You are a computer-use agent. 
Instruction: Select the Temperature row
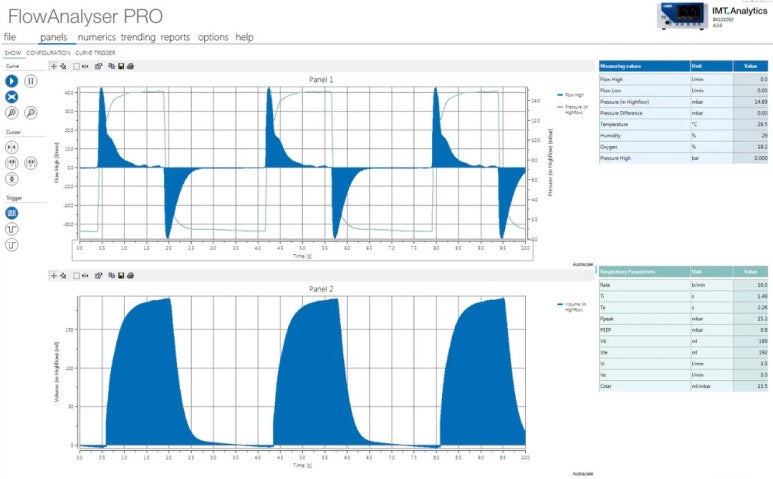[683, 124]
